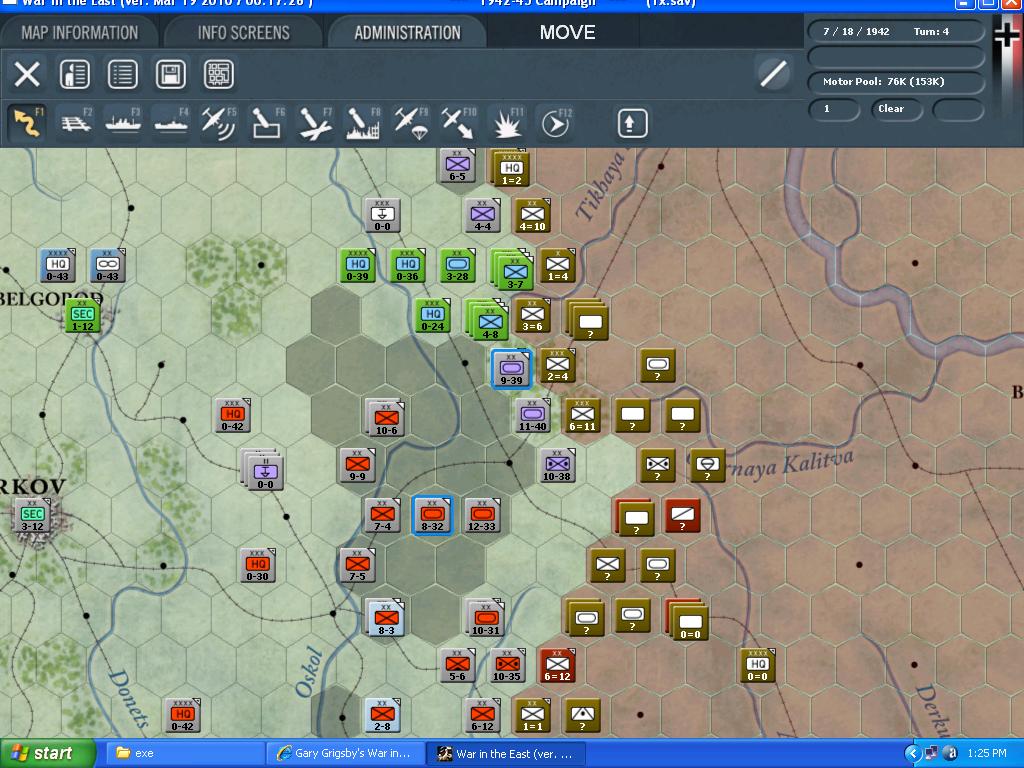Select the F6 bomb unit mode

coord(267,123)
